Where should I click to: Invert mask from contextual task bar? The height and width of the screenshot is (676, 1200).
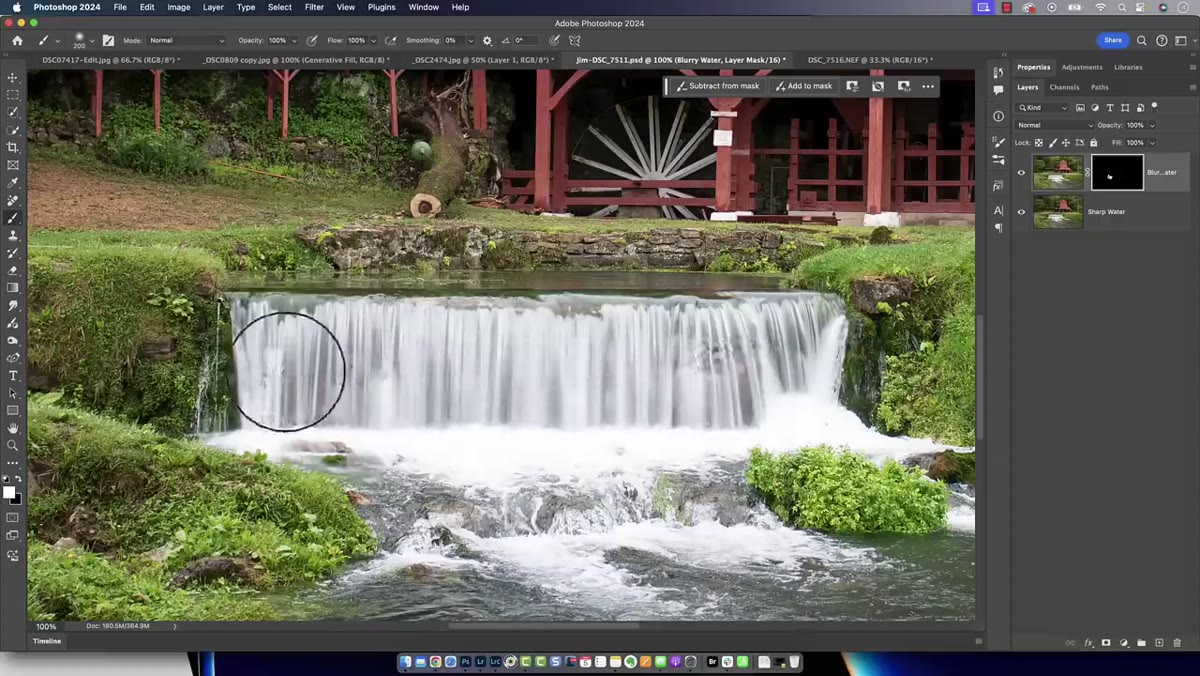(878, 86)
